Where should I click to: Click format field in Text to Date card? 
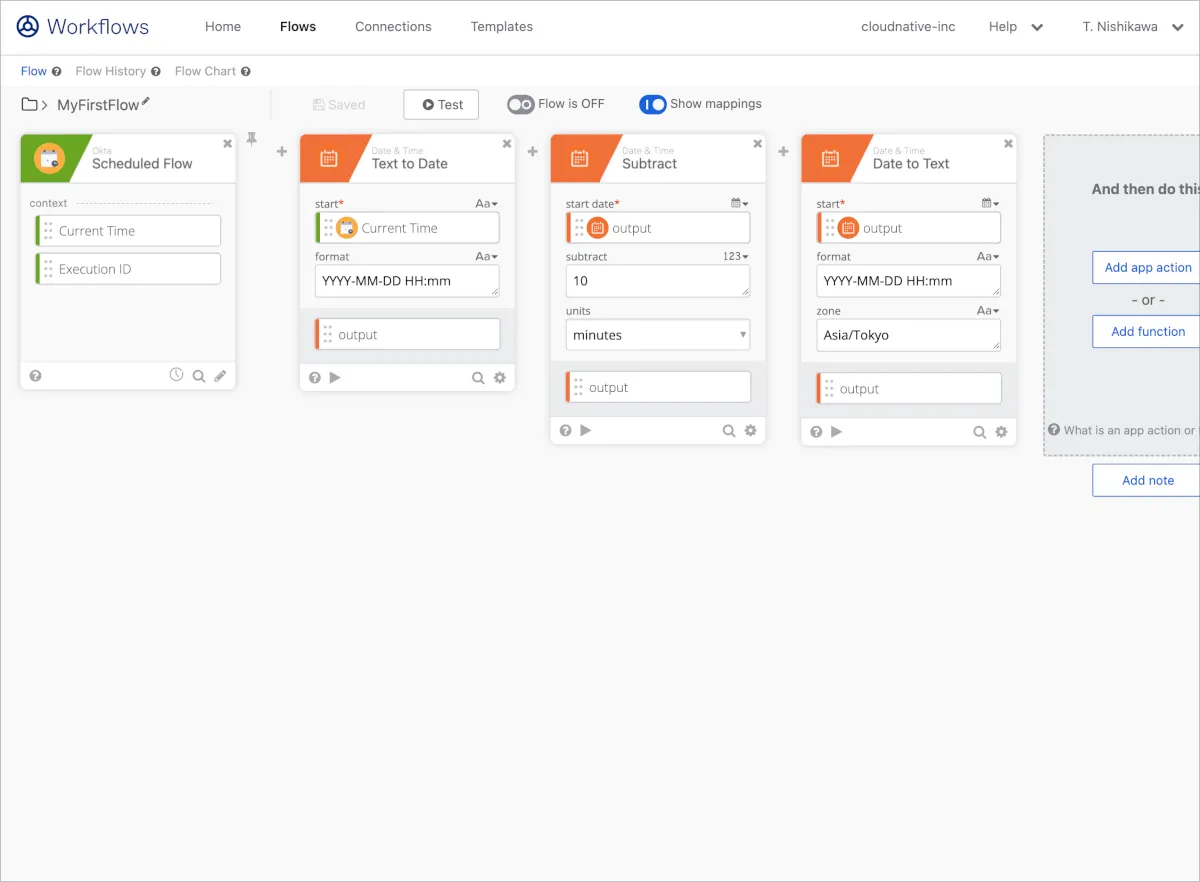(407, 281)
